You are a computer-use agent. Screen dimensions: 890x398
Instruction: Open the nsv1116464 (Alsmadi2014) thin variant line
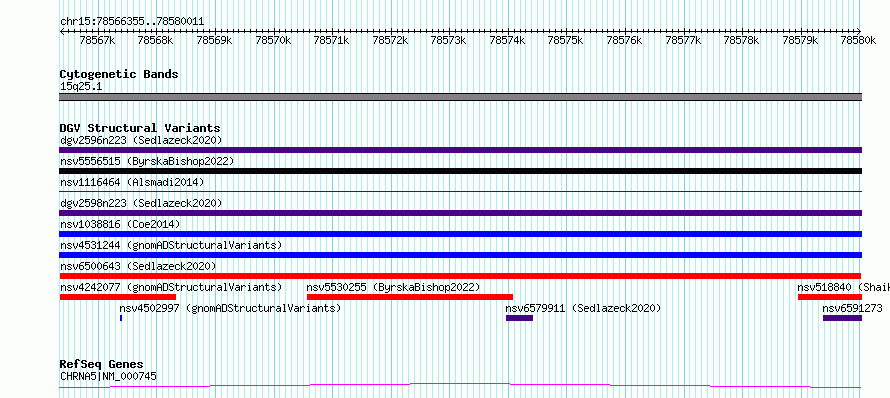tap(461, 191)
